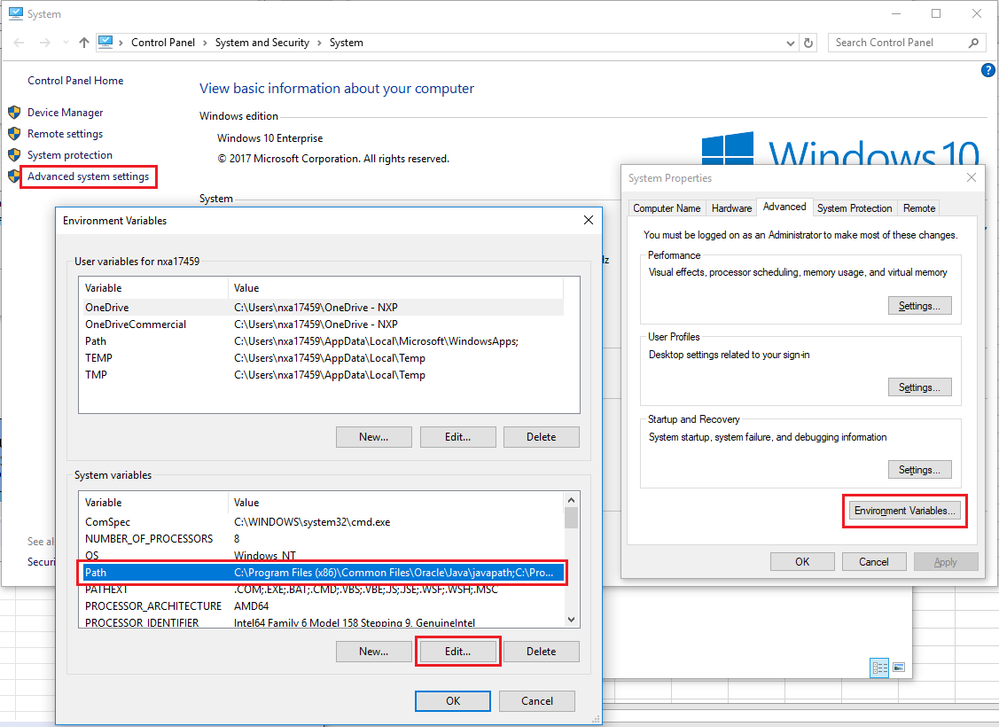The width and height of the screenshot is (999, 727).
Task: Select OneDriveCommercial user variable row
Action: coord(323,324)
